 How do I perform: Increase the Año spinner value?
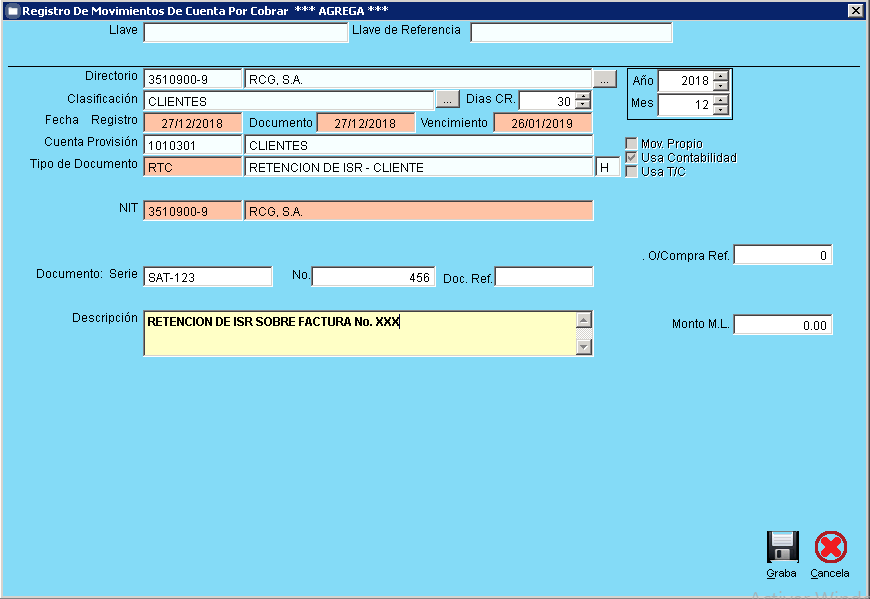click(721, 75)
